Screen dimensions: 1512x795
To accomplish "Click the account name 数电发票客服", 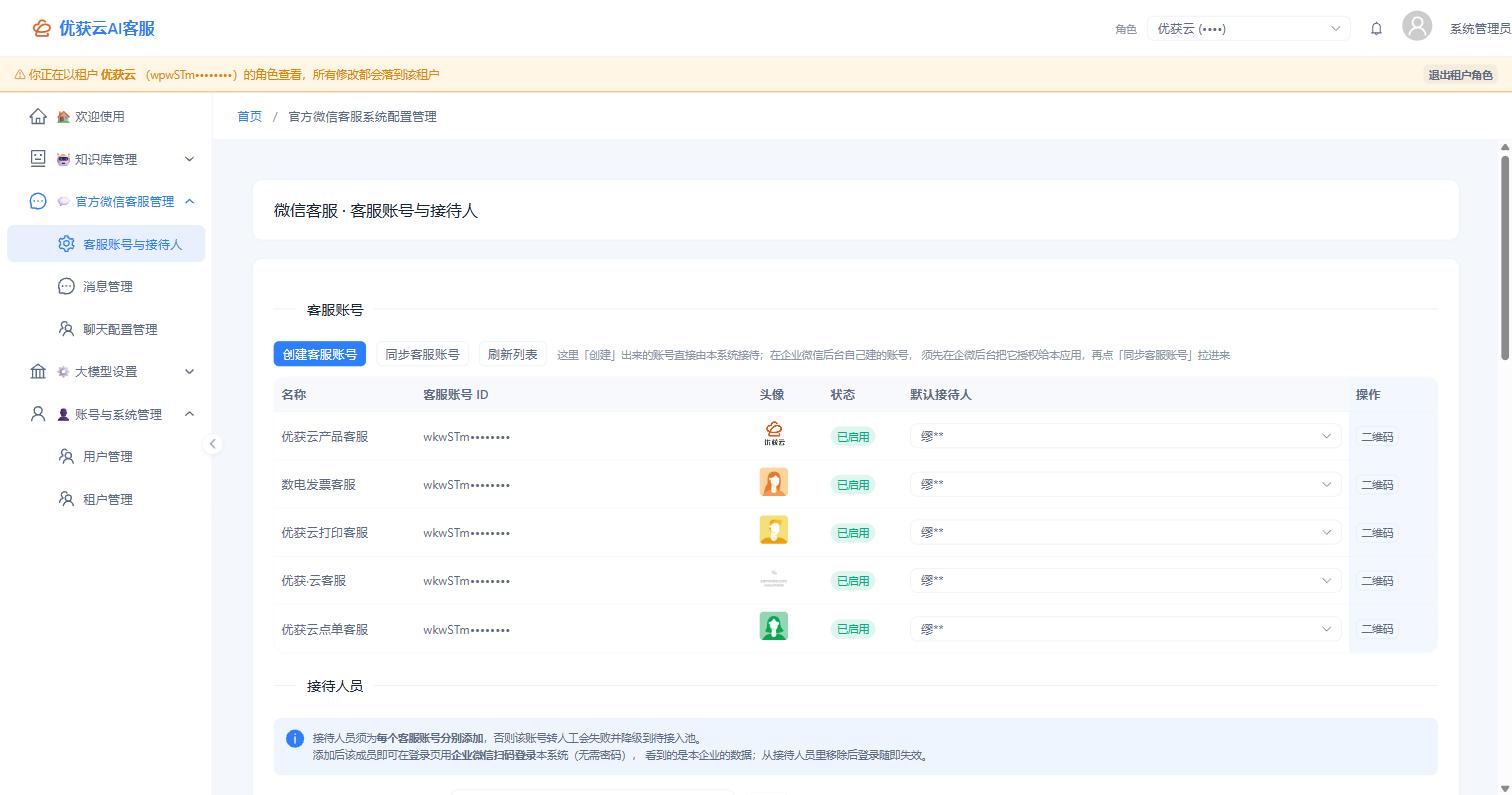I will pos(318,484).
